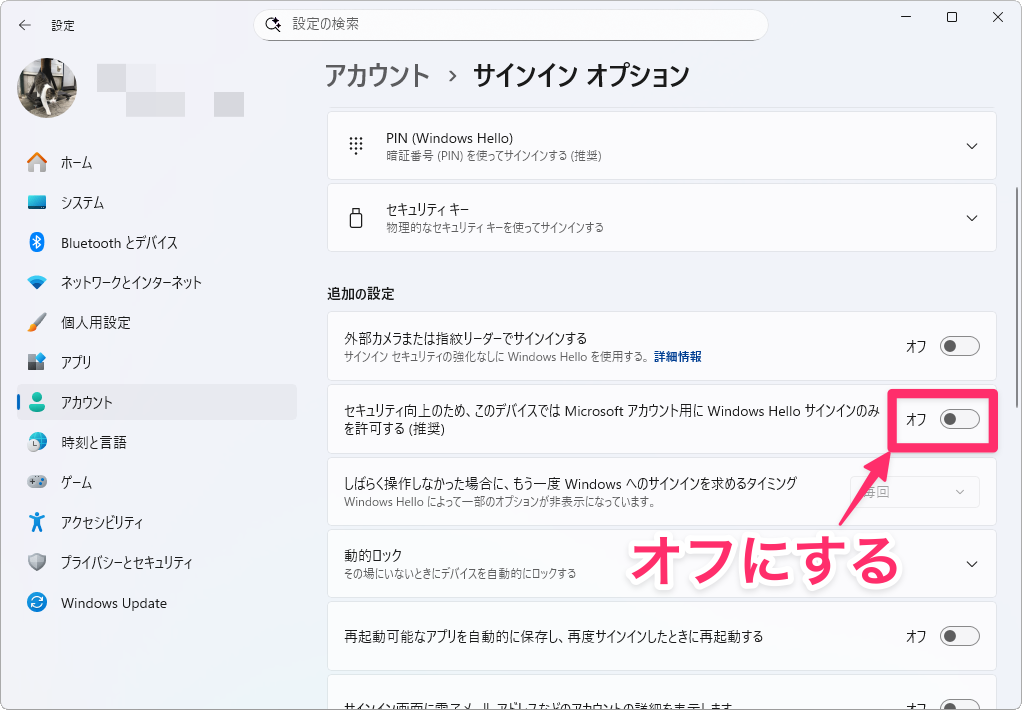Click アカウント in the breadcrumb

(x=377, y=75)
